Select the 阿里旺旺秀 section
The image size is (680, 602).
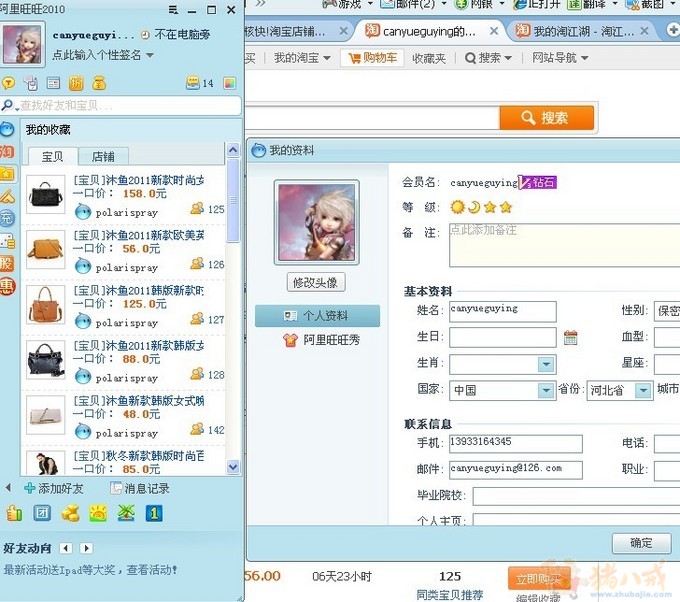click(x=321, y=340)
